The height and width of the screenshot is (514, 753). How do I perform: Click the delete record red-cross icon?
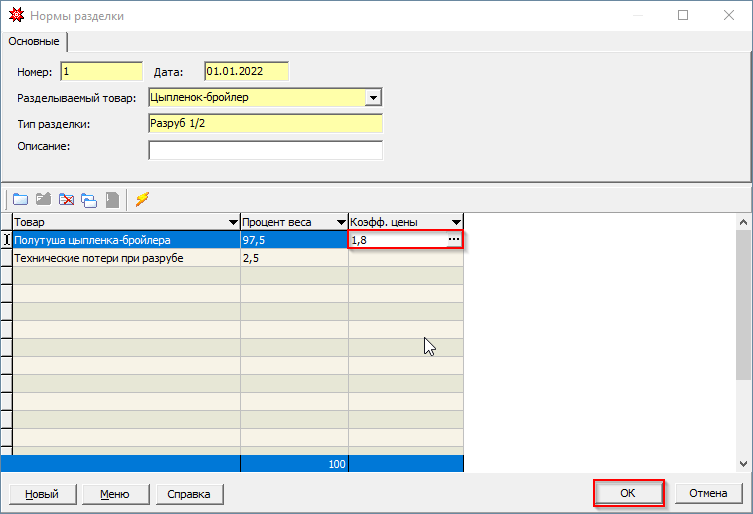pyautogui.click(x=66, y=199)
